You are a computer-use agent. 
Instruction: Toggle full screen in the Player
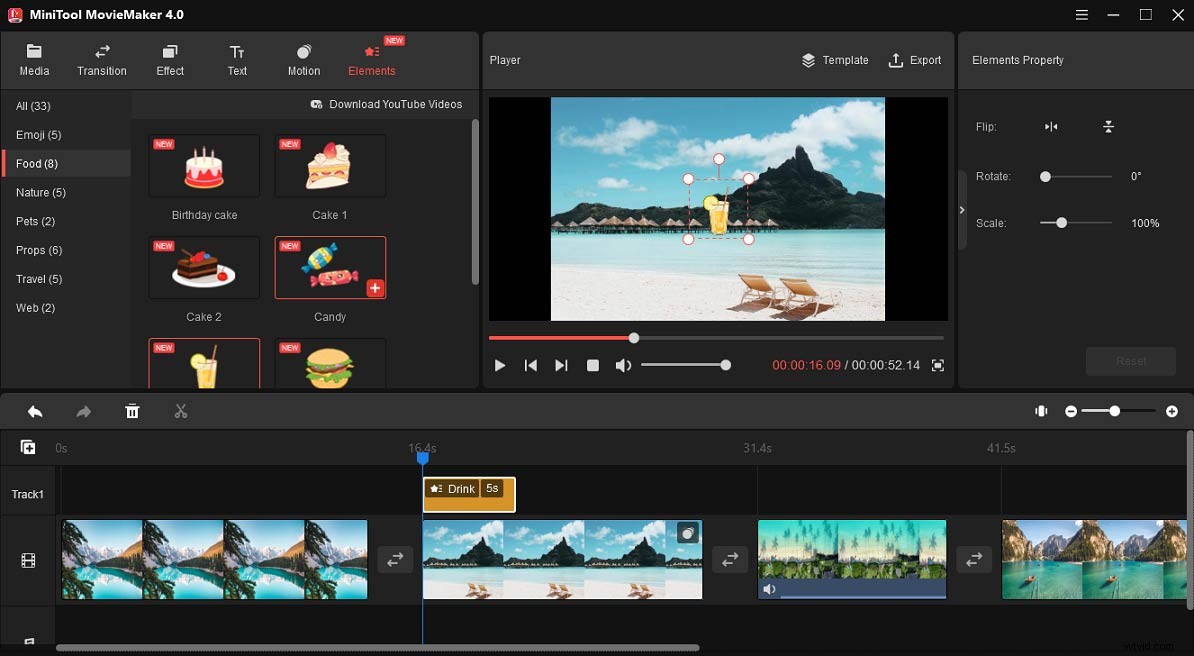tap(937, 366)
